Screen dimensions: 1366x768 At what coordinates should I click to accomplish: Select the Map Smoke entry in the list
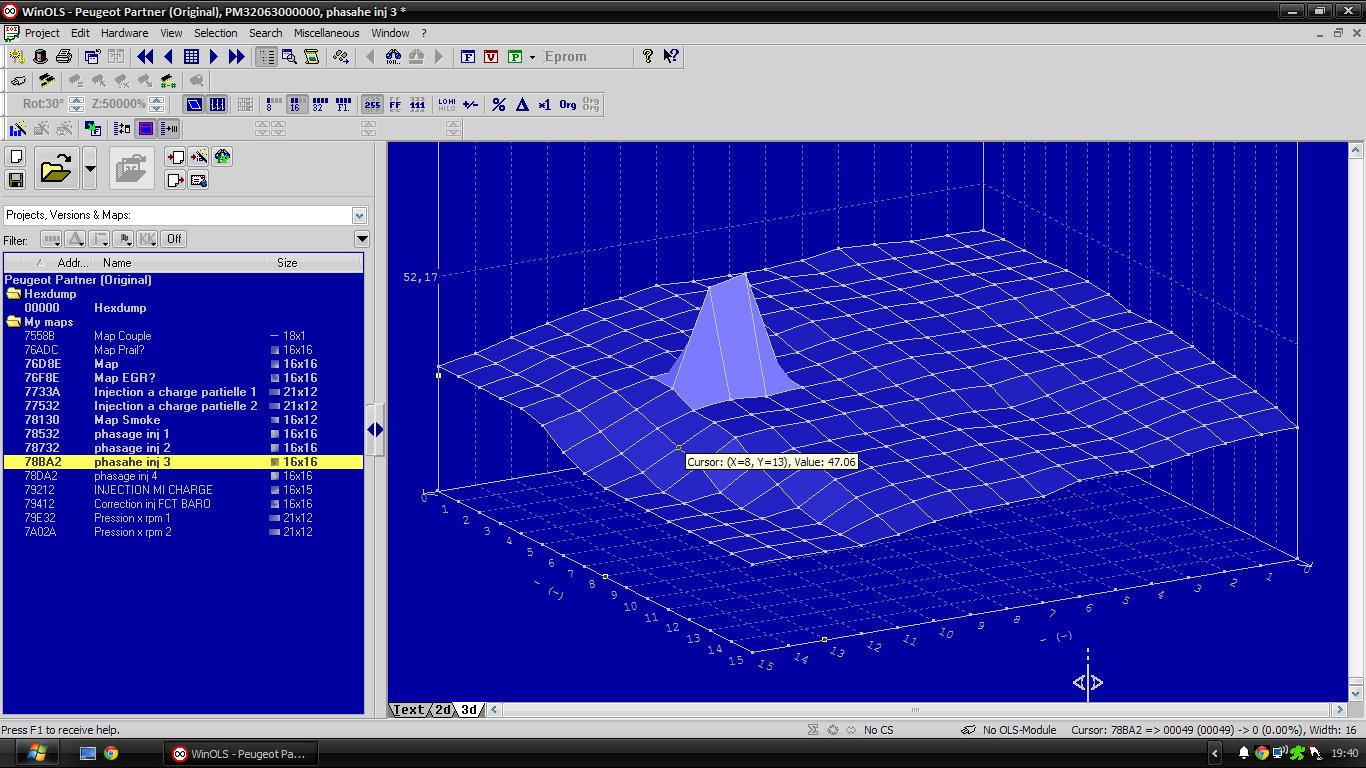click(127, 420)
